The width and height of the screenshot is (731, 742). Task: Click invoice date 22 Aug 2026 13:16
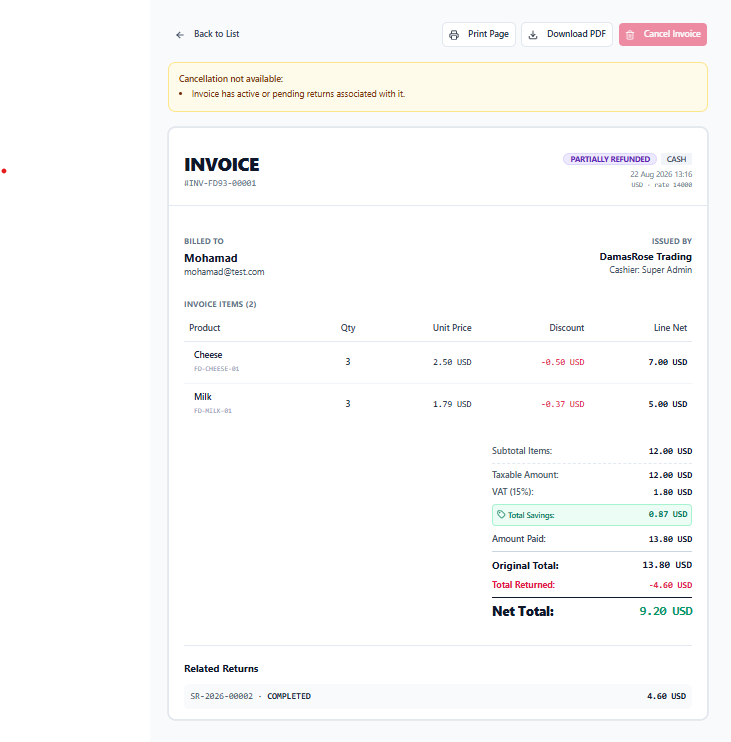click(661, 174)
